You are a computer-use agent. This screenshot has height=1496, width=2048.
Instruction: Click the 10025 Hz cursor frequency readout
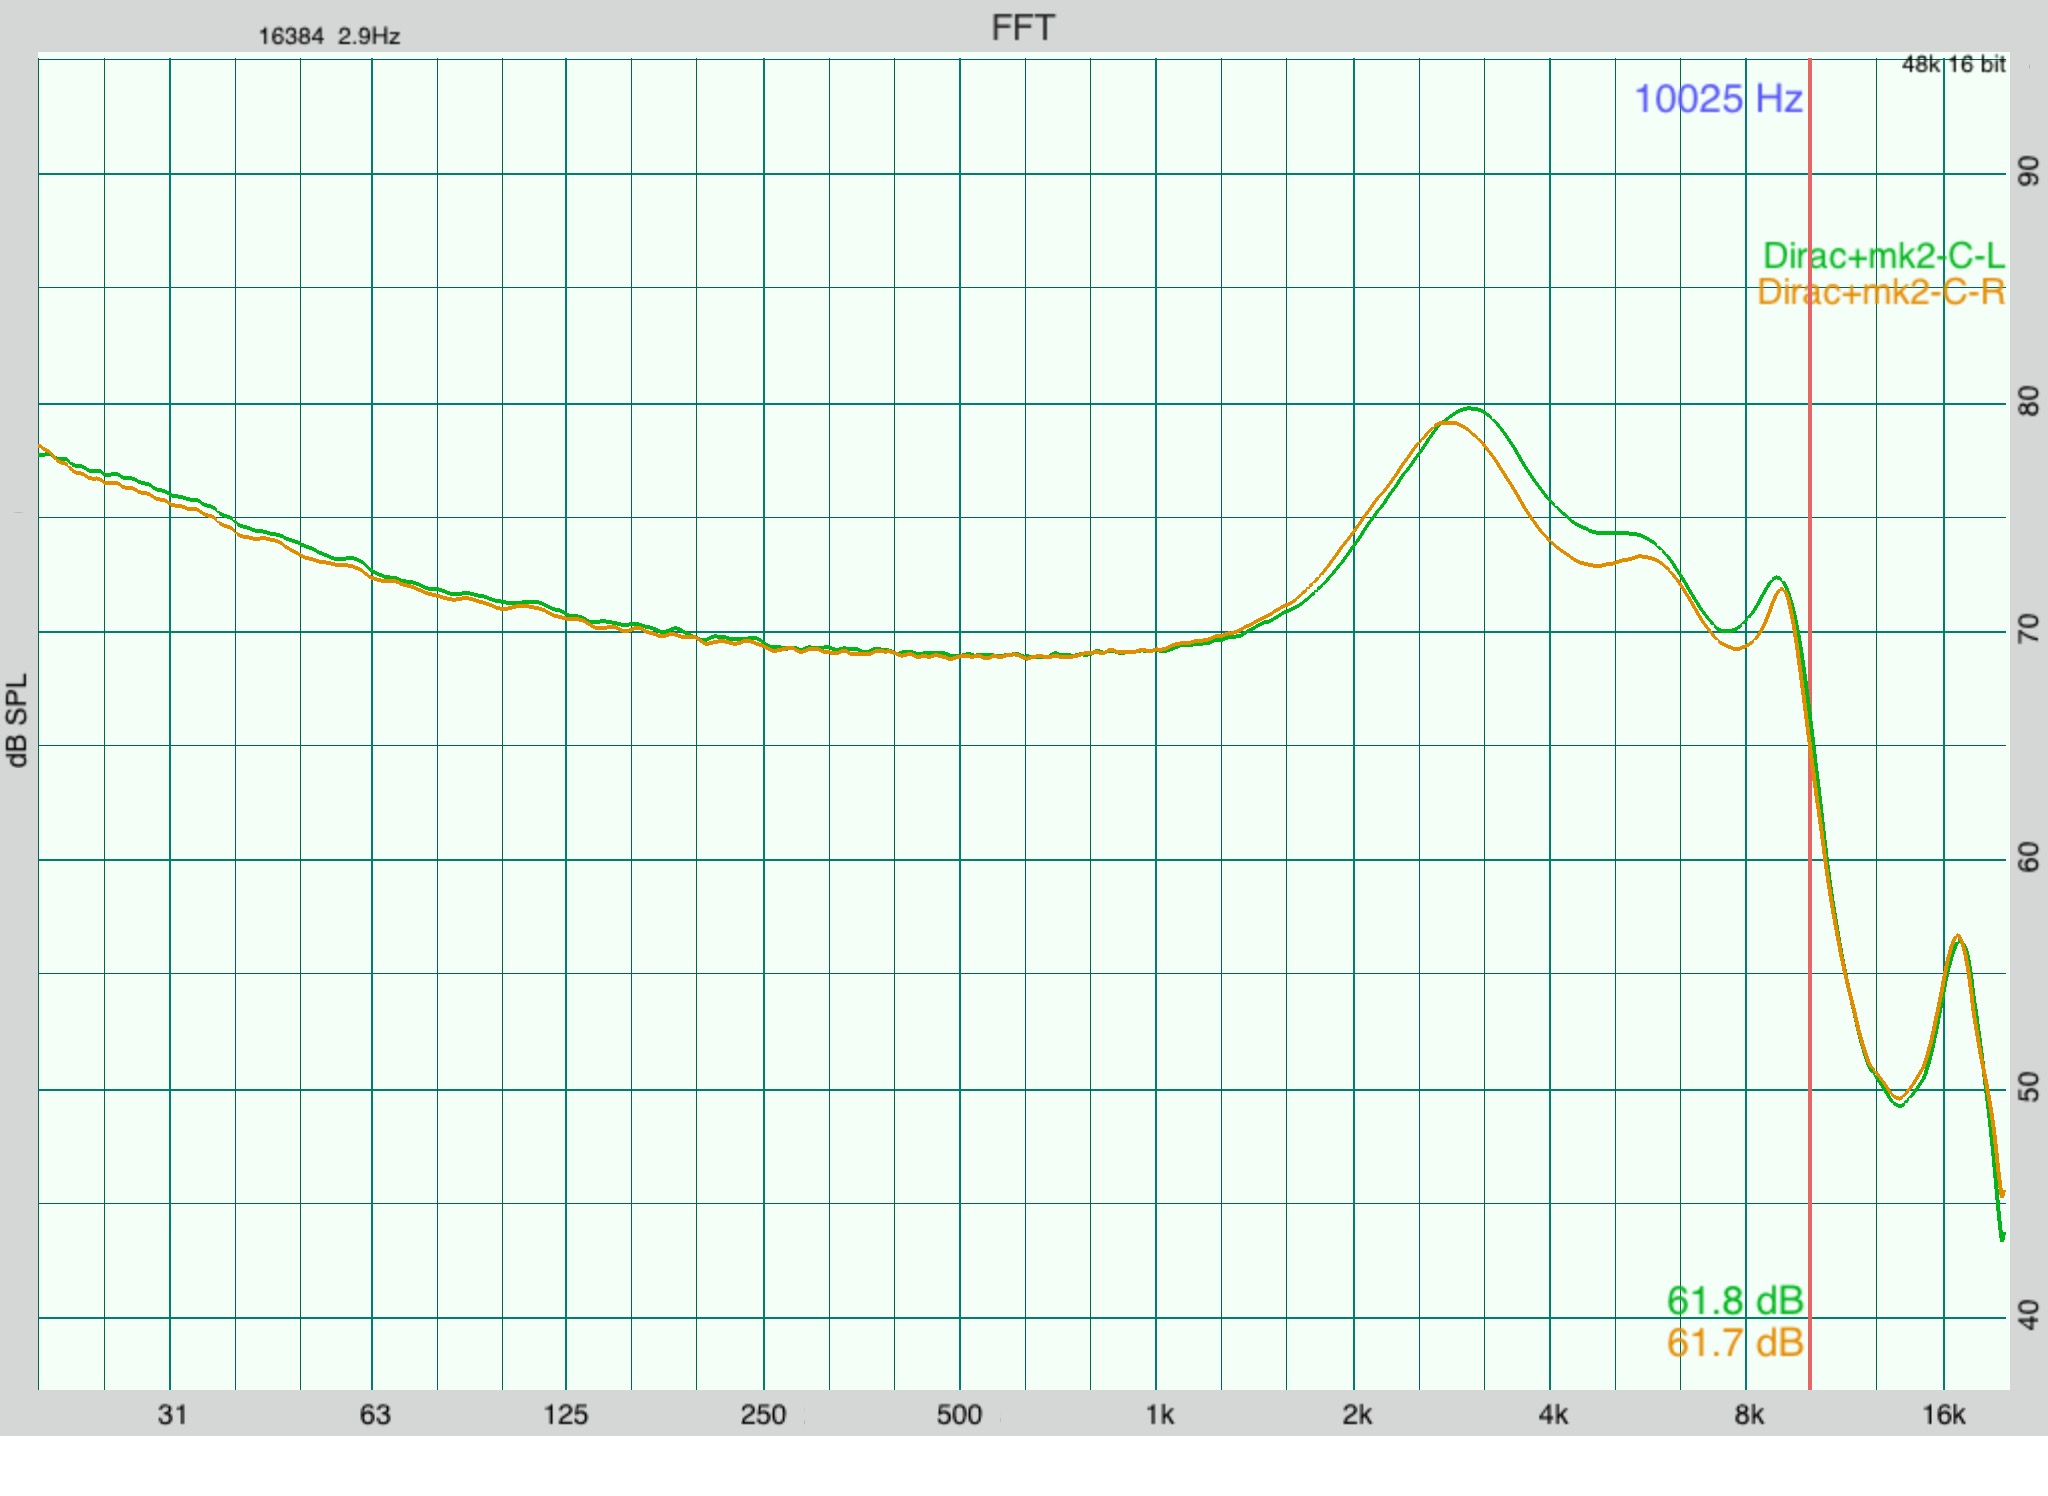tap(1718, 99)
